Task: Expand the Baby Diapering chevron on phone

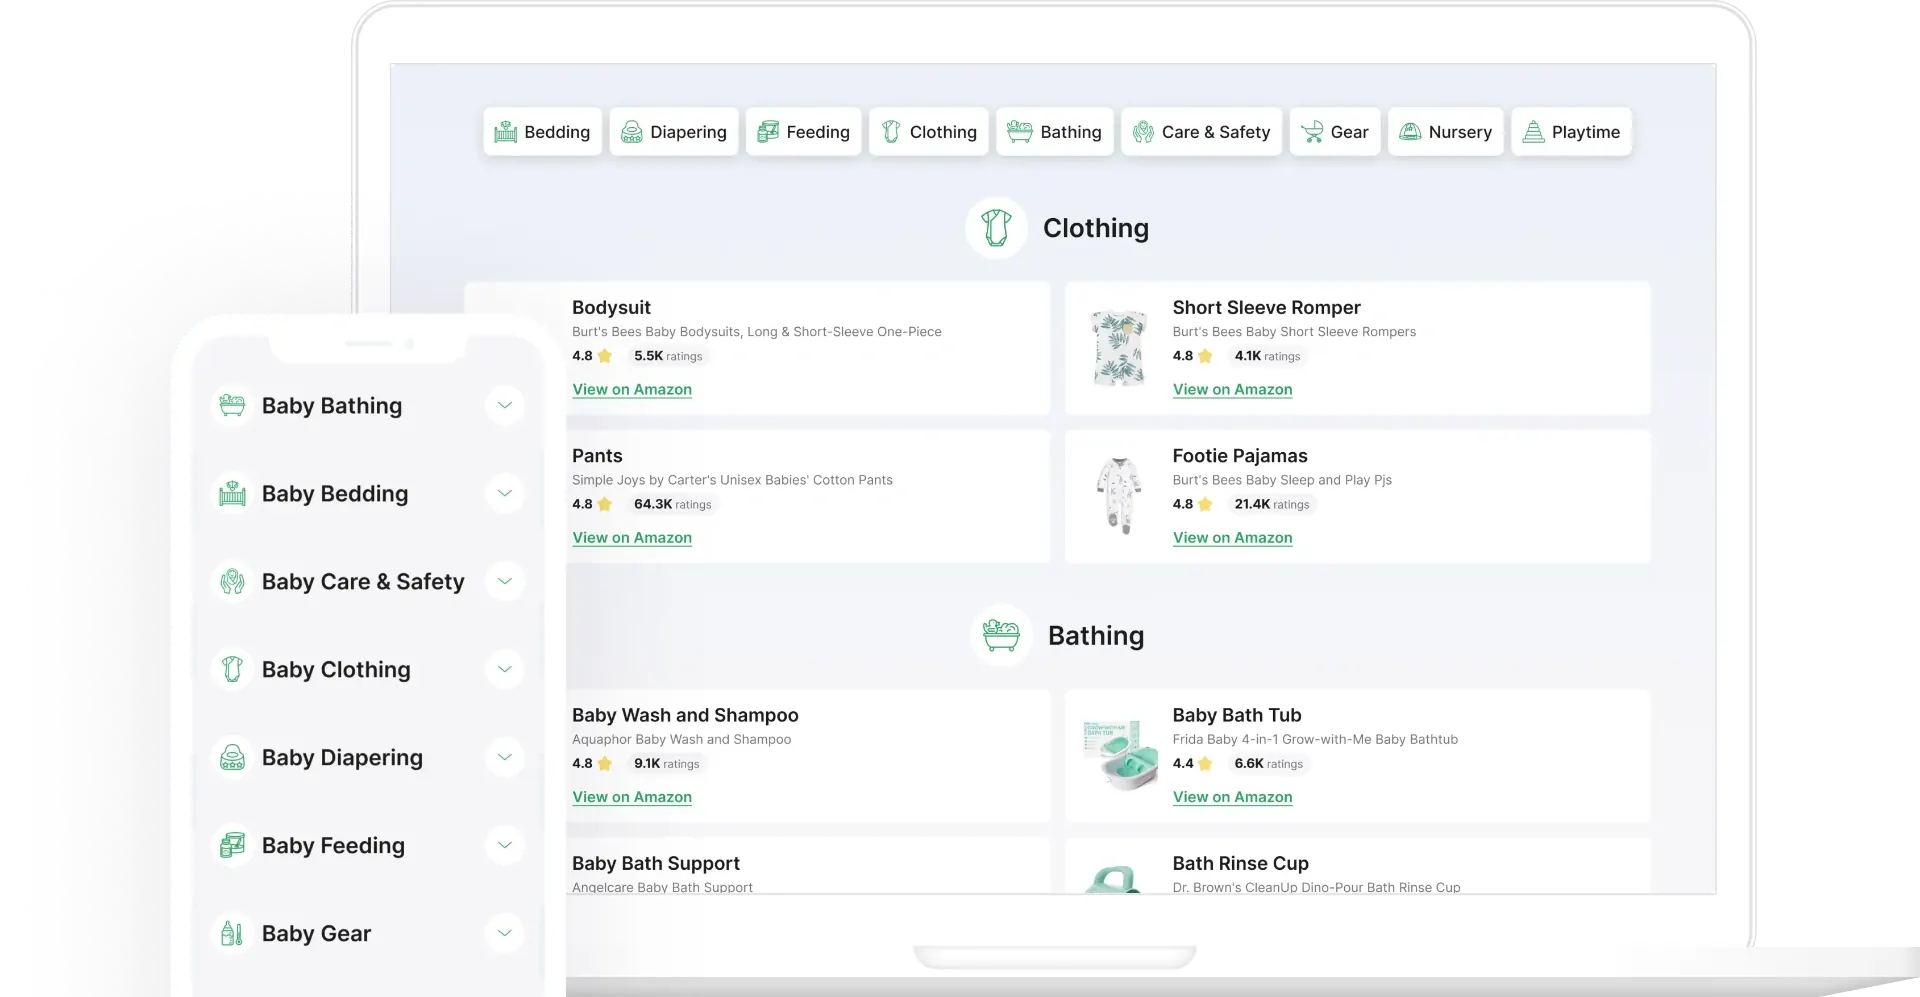Action: point(505,757)
